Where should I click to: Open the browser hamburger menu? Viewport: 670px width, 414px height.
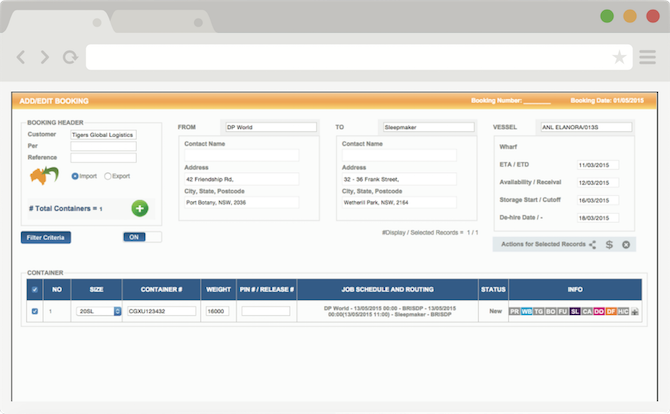(647, 57)
